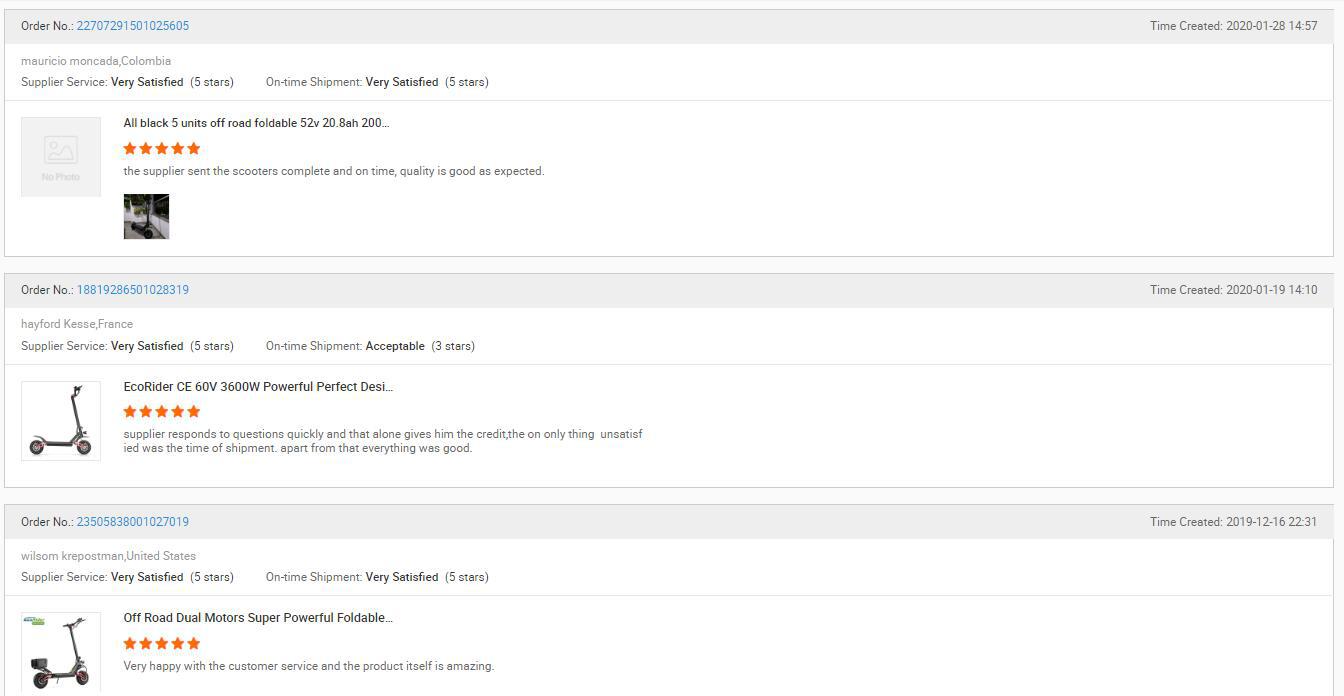Click the five-star rating on EcoRider review
The height and width of the screenshot is (696, 1344).
click(x=162, y=411)
